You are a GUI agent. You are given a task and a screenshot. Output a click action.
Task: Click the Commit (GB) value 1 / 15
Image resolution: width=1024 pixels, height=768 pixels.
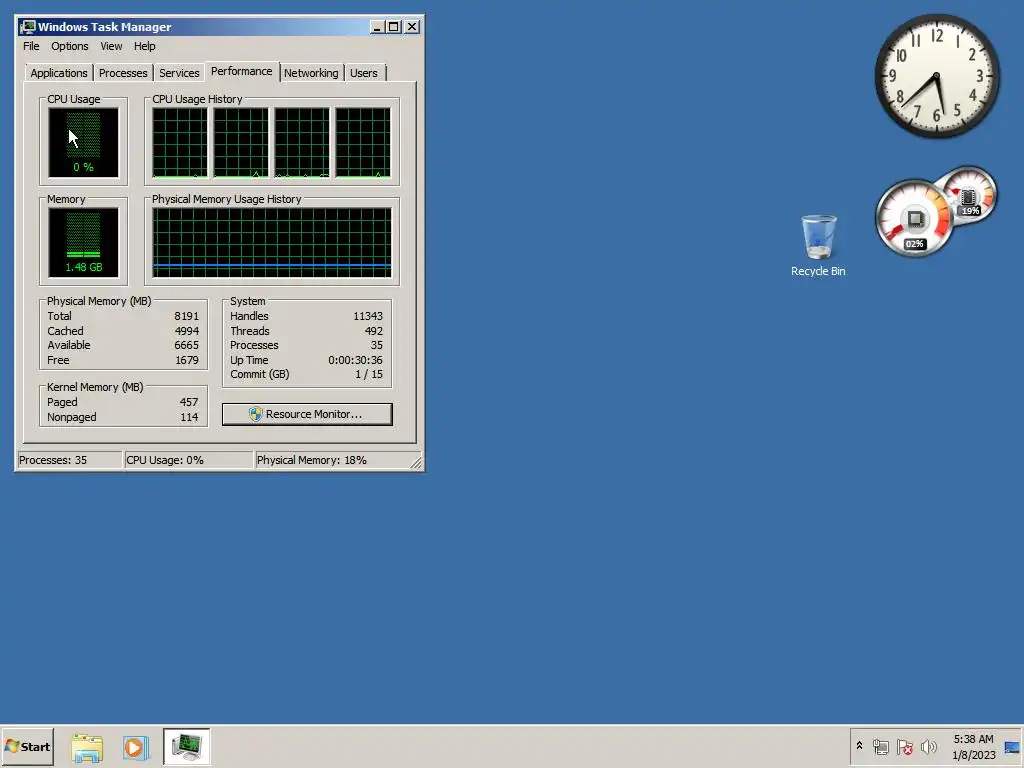(x=369, y=375)
